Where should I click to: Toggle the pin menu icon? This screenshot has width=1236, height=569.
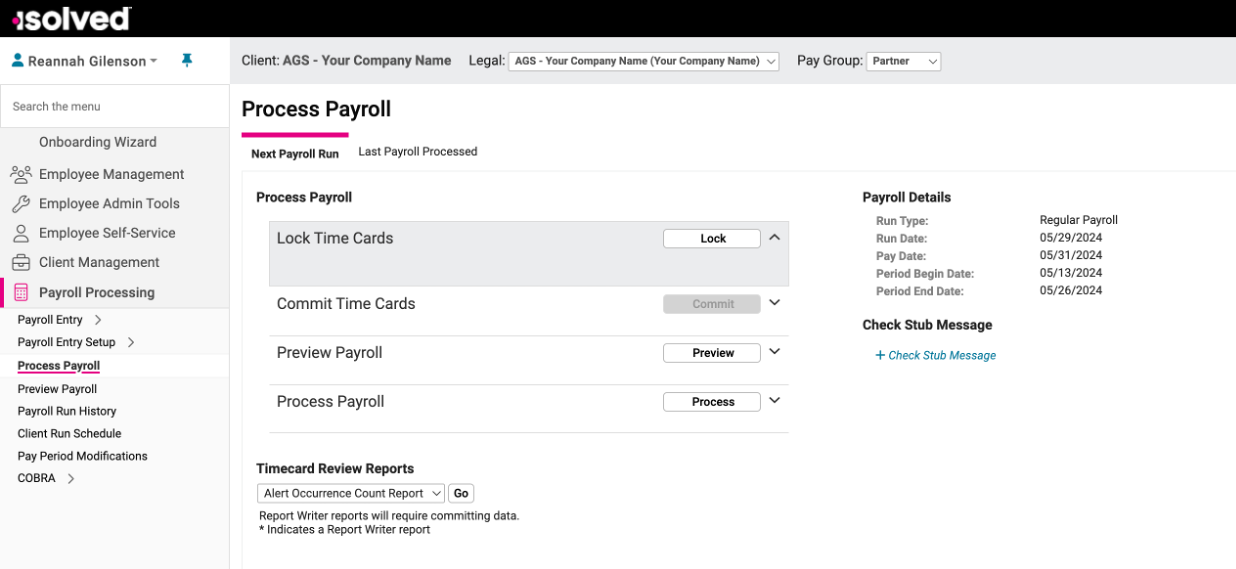click(186, 61)
